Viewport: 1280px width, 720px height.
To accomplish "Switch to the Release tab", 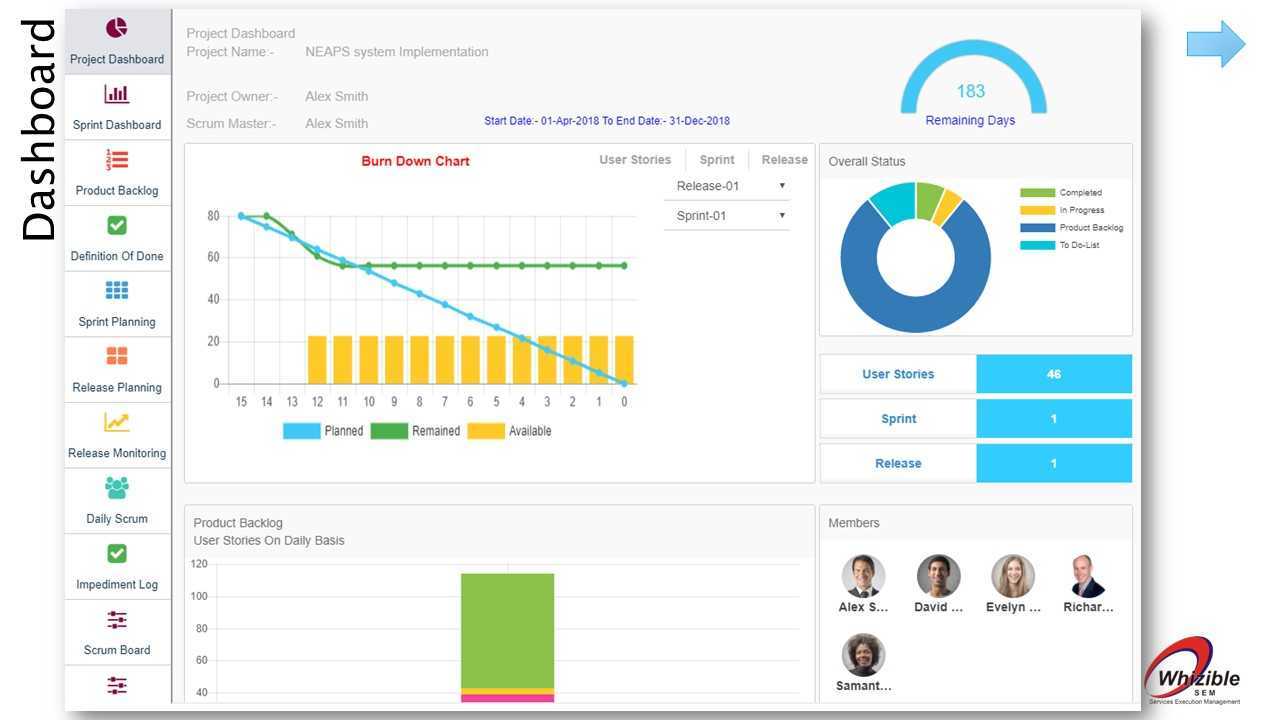I will 785,160.
